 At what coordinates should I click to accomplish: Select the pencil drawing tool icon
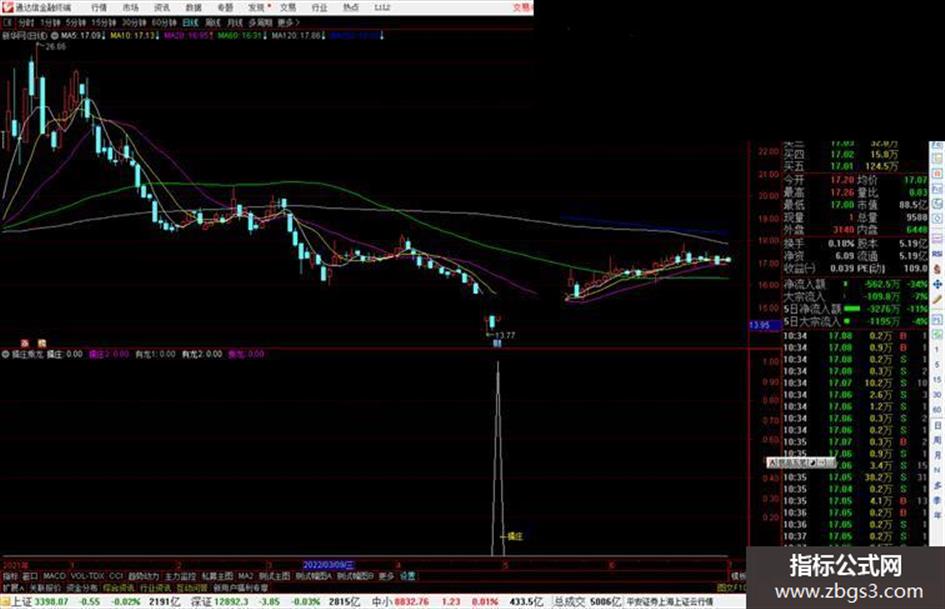[937, 300]
